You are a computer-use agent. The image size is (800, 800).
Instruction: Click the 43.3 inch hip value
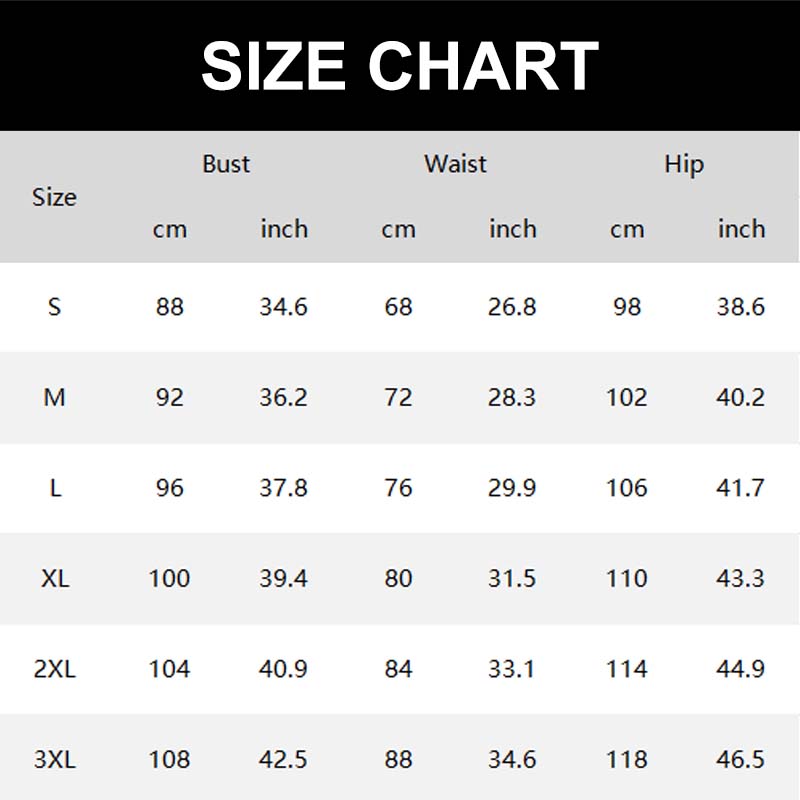pos(741,578)
